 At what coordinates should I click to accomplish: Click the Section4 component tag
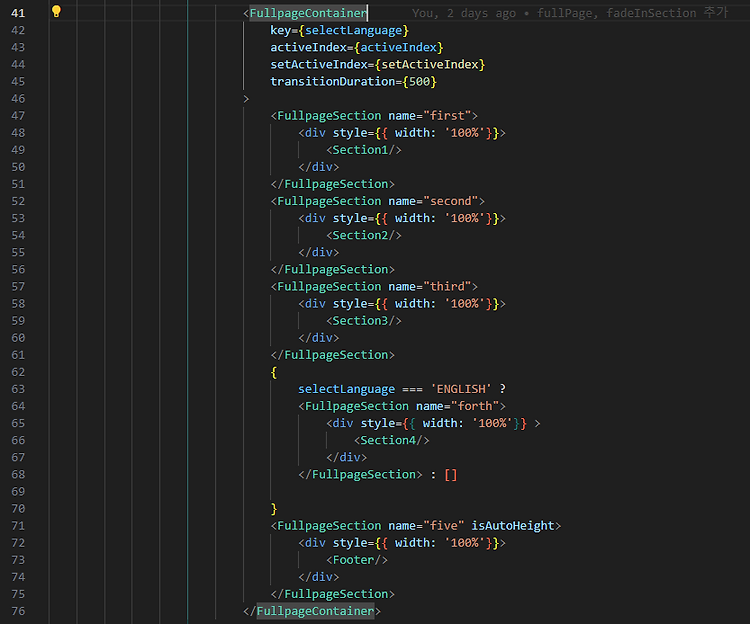[x=392, y=440]
